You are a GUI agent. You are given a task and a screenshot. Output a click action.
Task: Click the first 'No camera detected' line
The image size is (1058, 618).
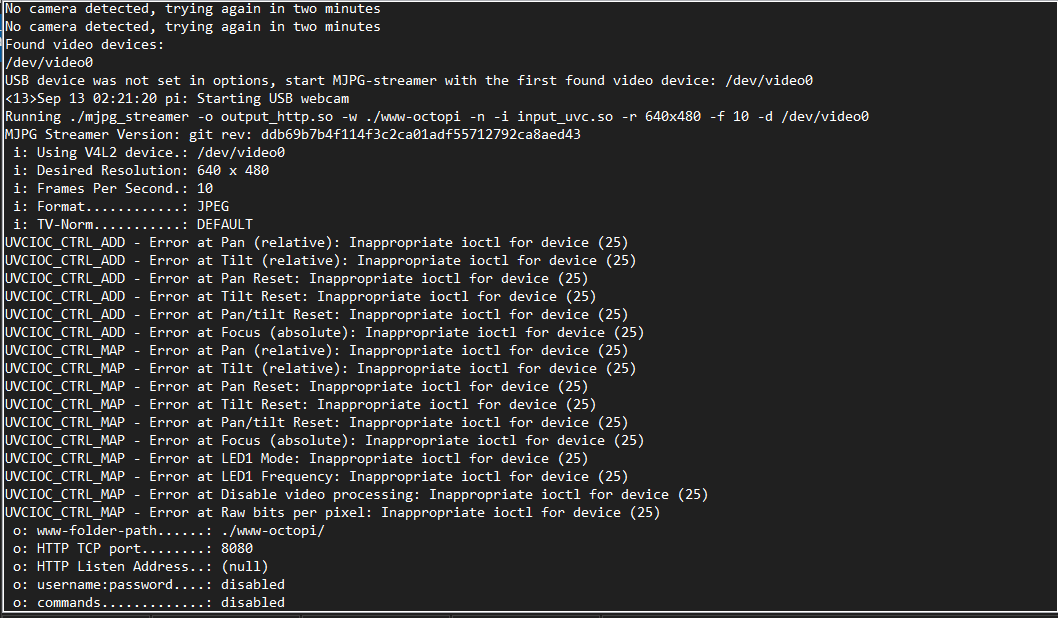192,9
